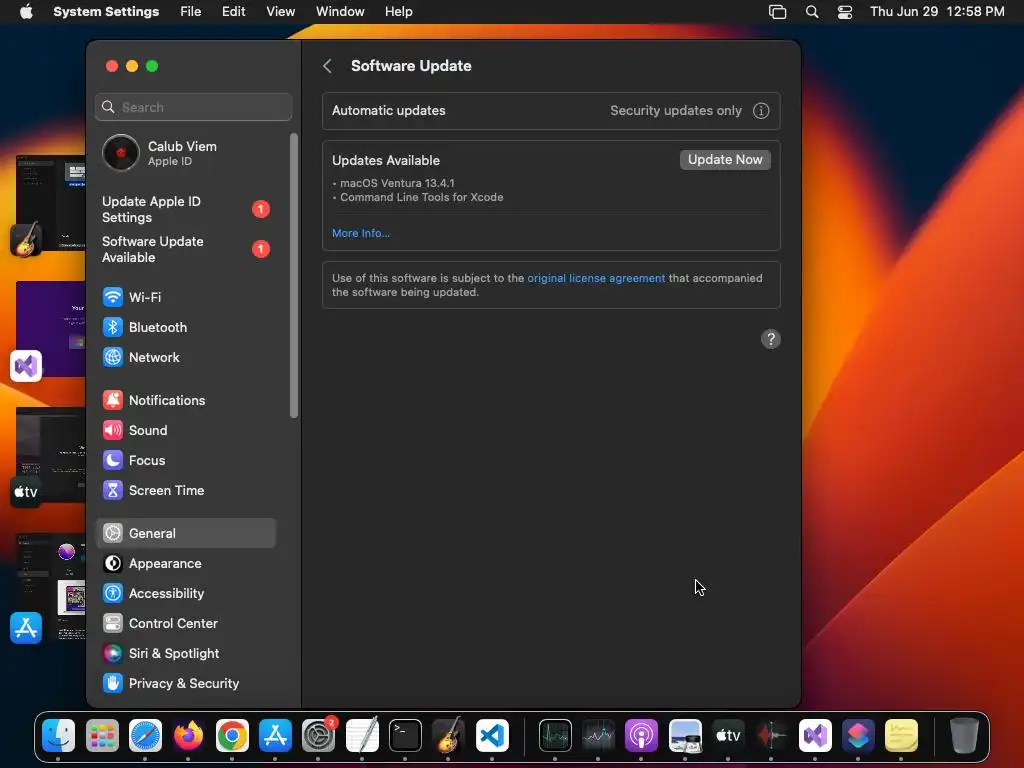The width and height of the screenshot is (1024, 768).
Task: Launch Podcasts from the Dock
Action: coord(641,735)
